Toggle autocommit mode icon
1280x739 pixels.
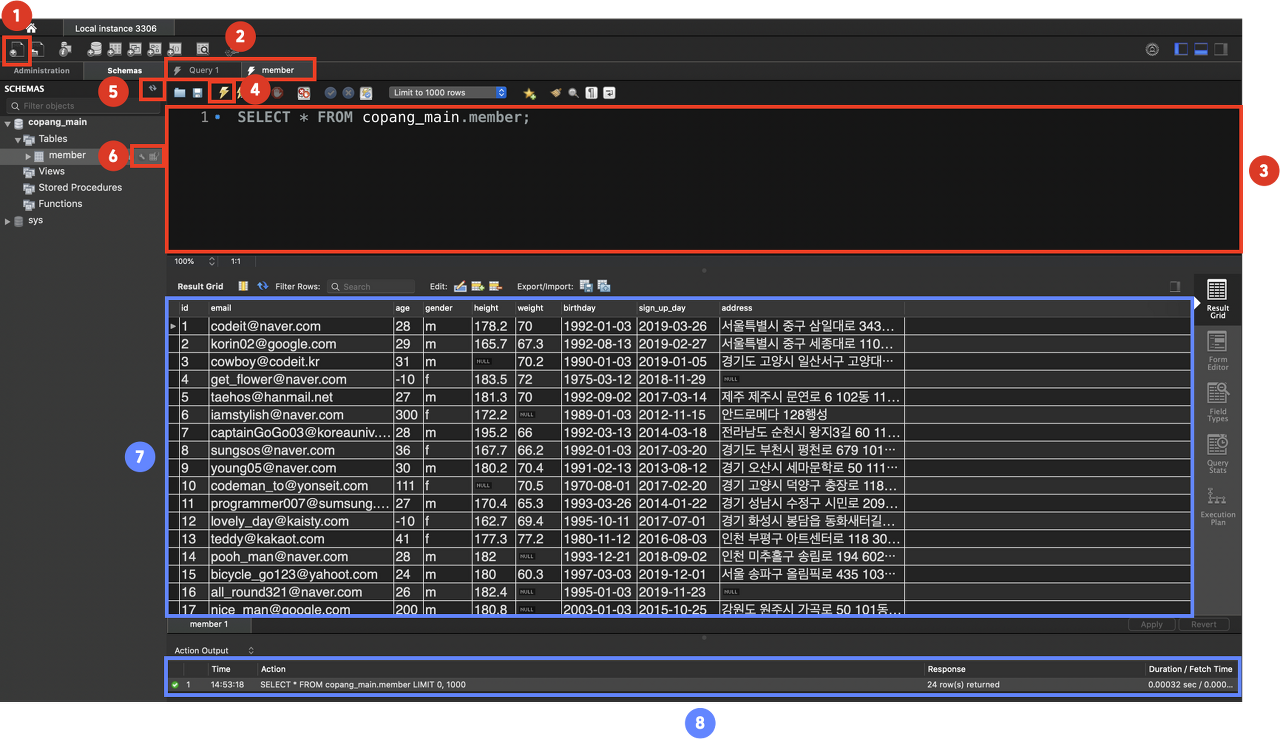pos(366,93)
